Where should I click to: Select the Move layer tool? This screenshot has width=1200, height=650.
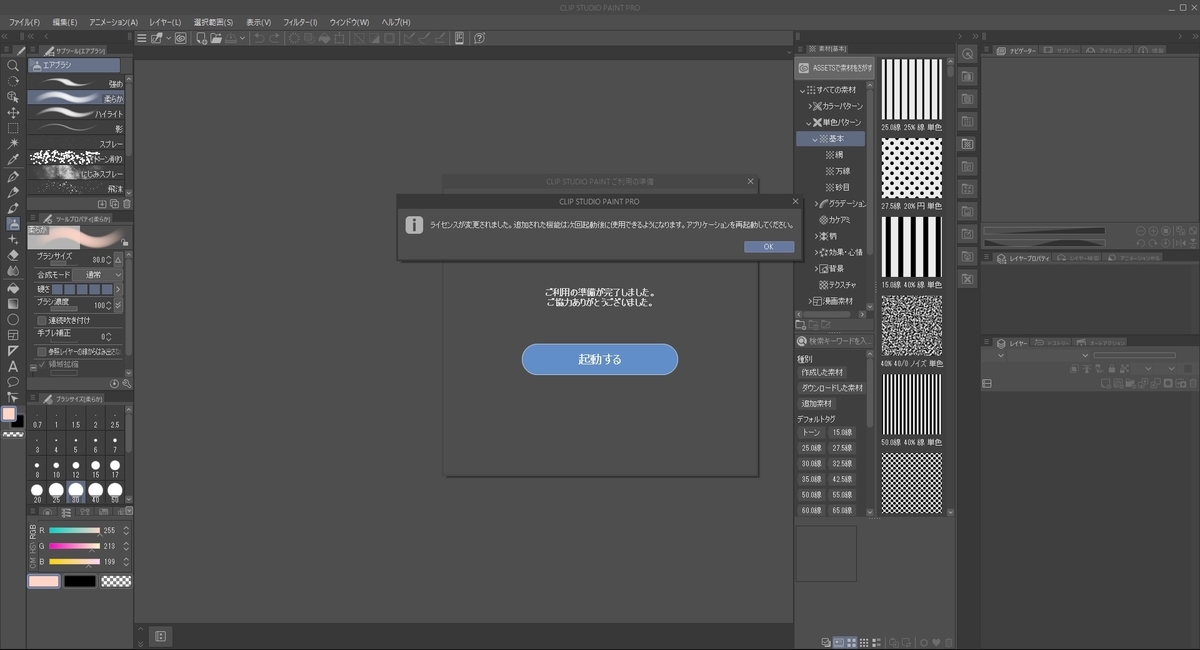click(x=13, y=113)
